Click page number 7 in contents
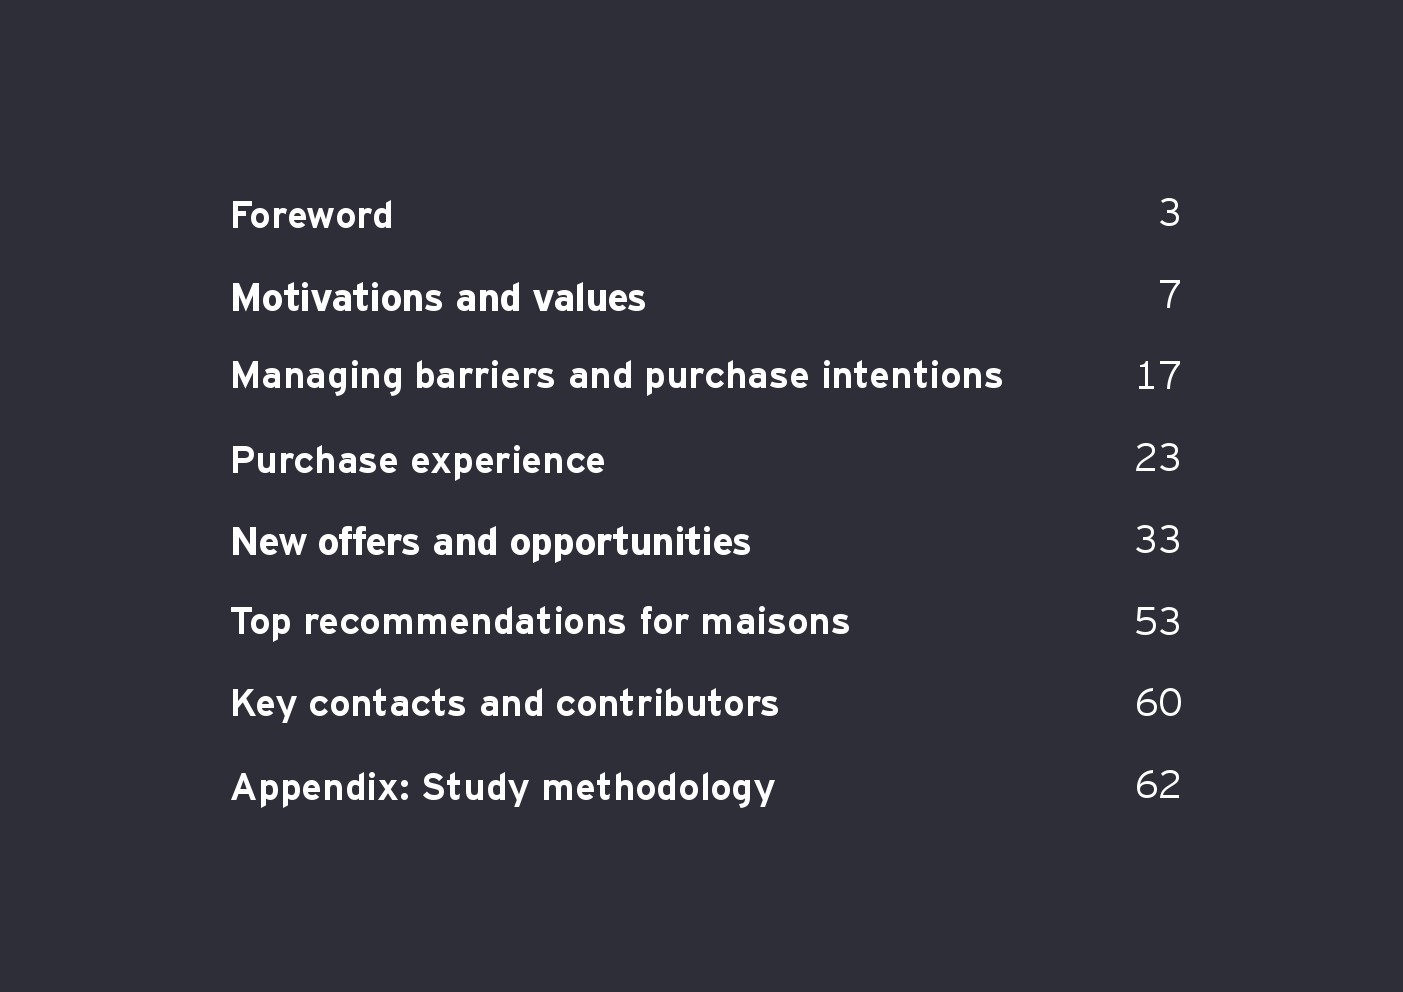Screen dimensions: 1403x992 click(x=1169, y=295)
